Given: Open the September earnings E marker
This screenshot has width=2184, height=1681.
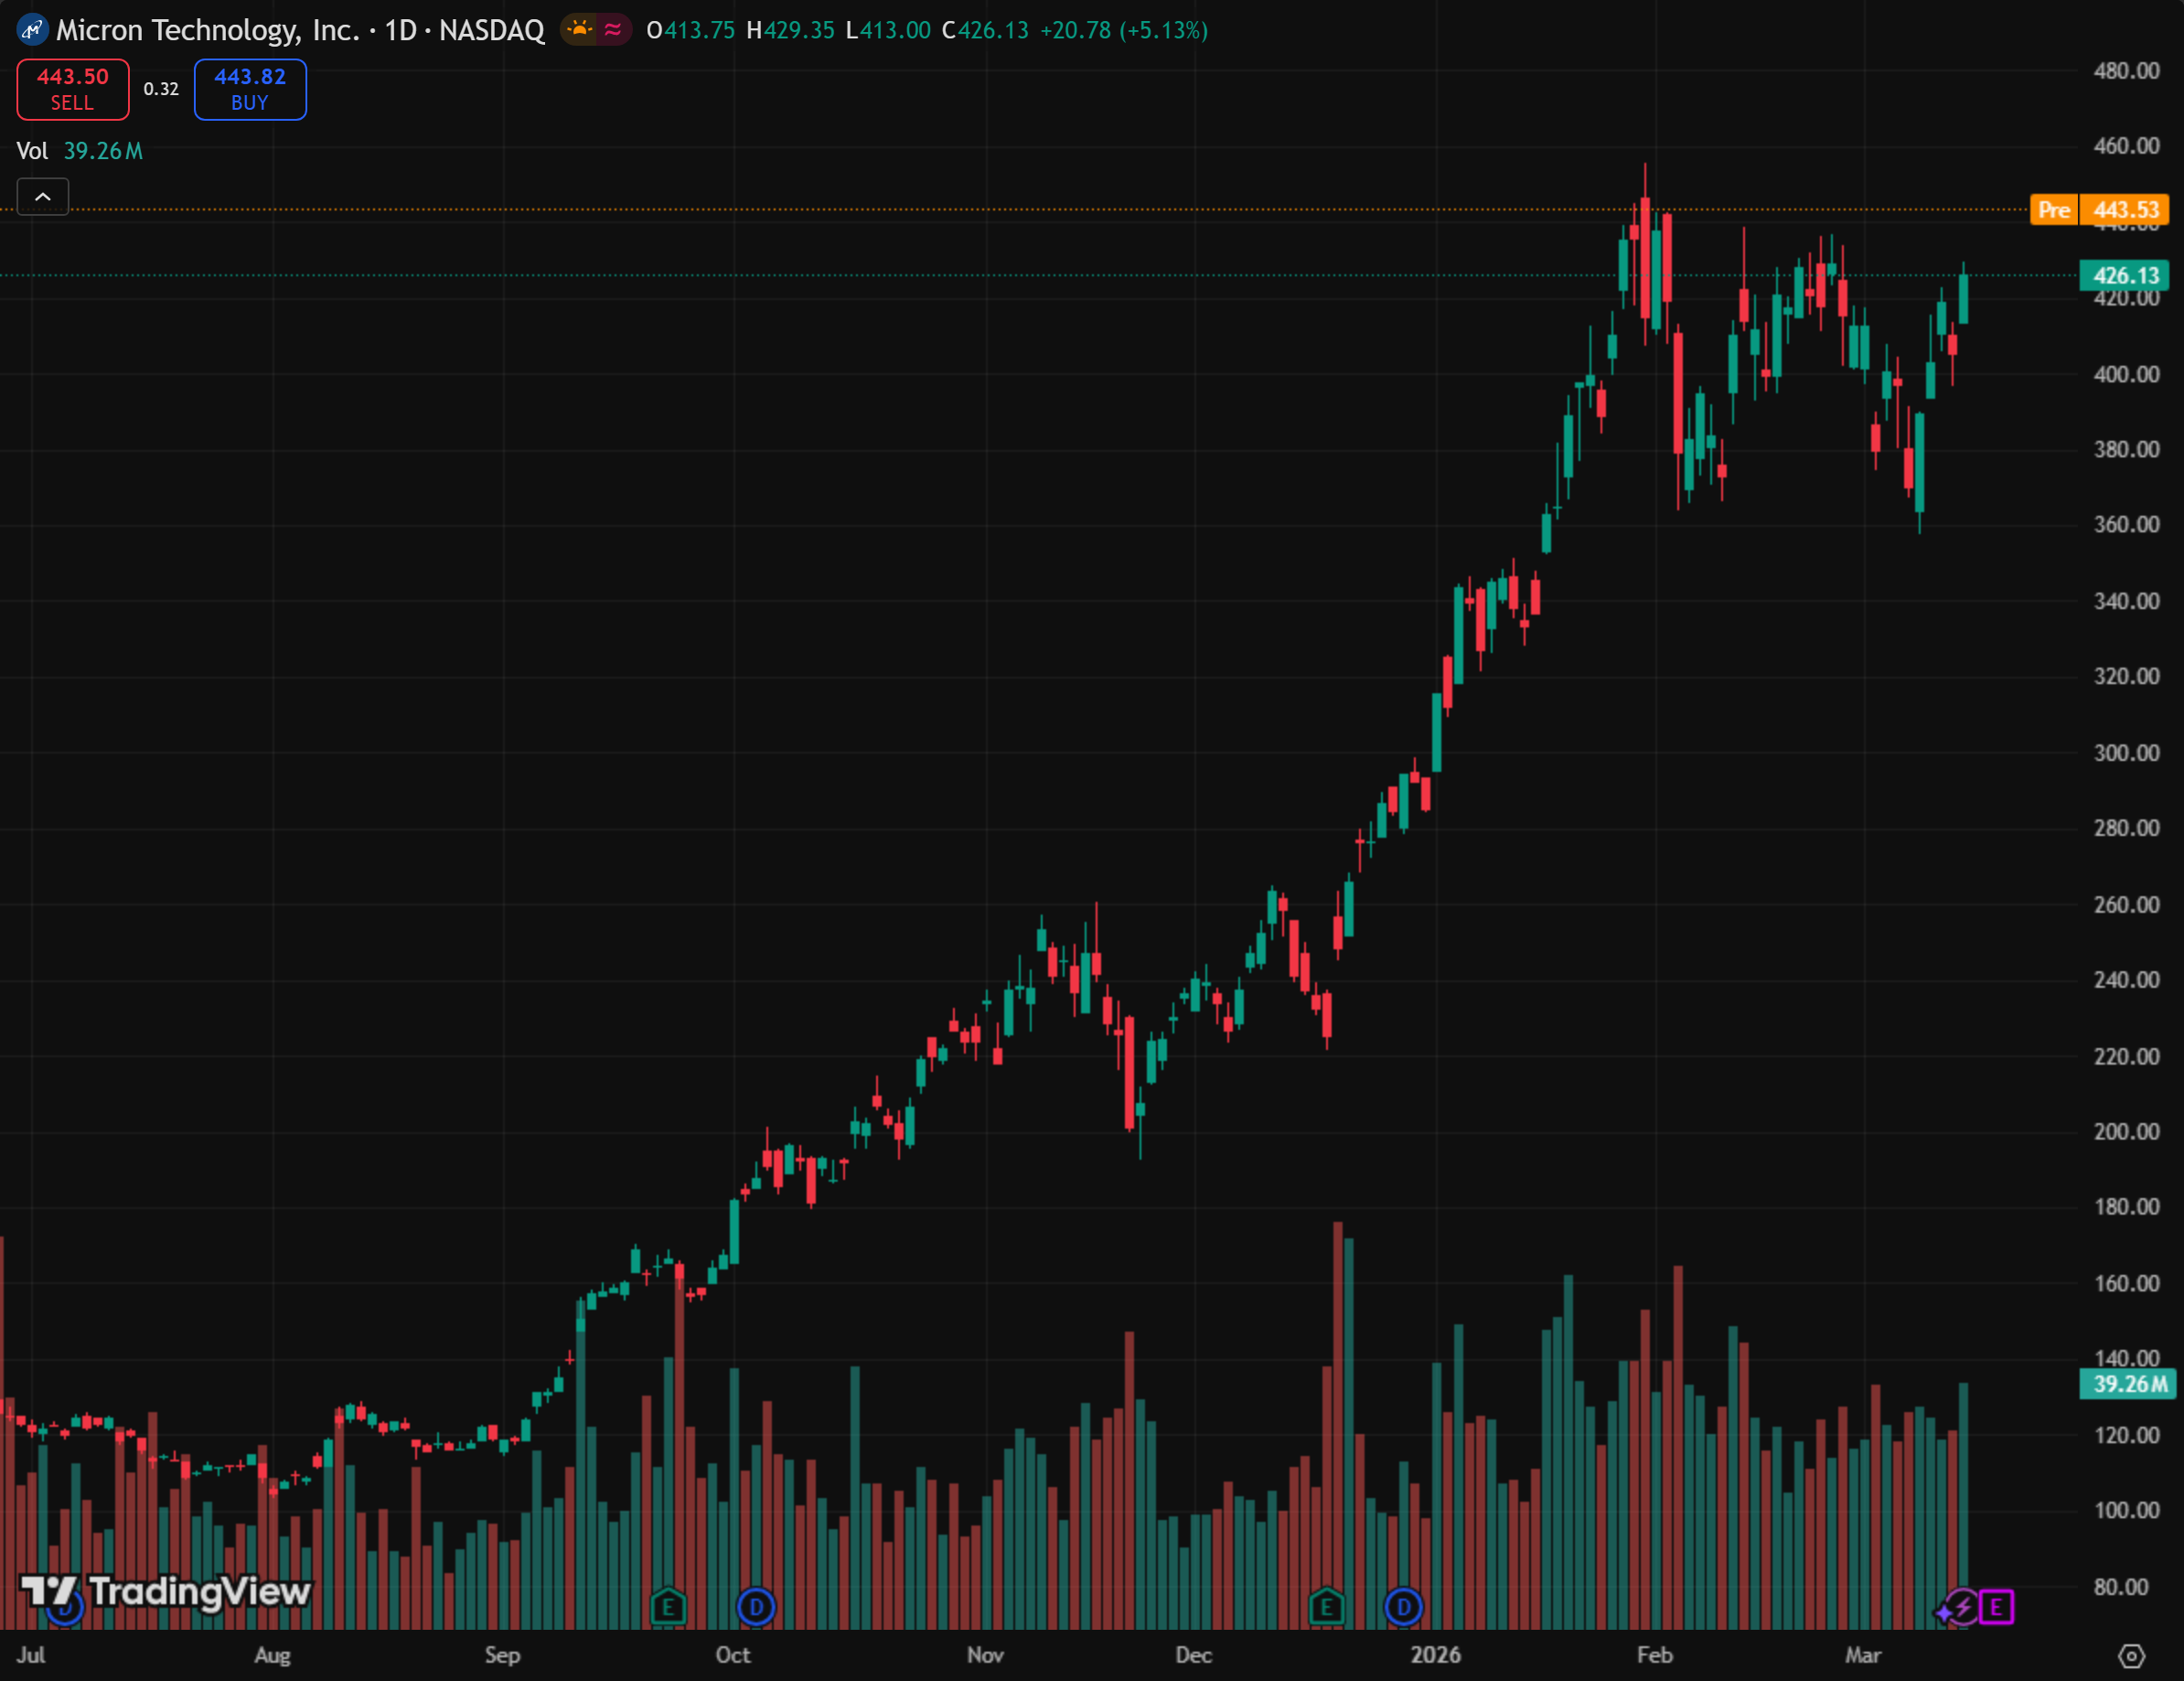Looking at the screenshot, I should 668,1607.
